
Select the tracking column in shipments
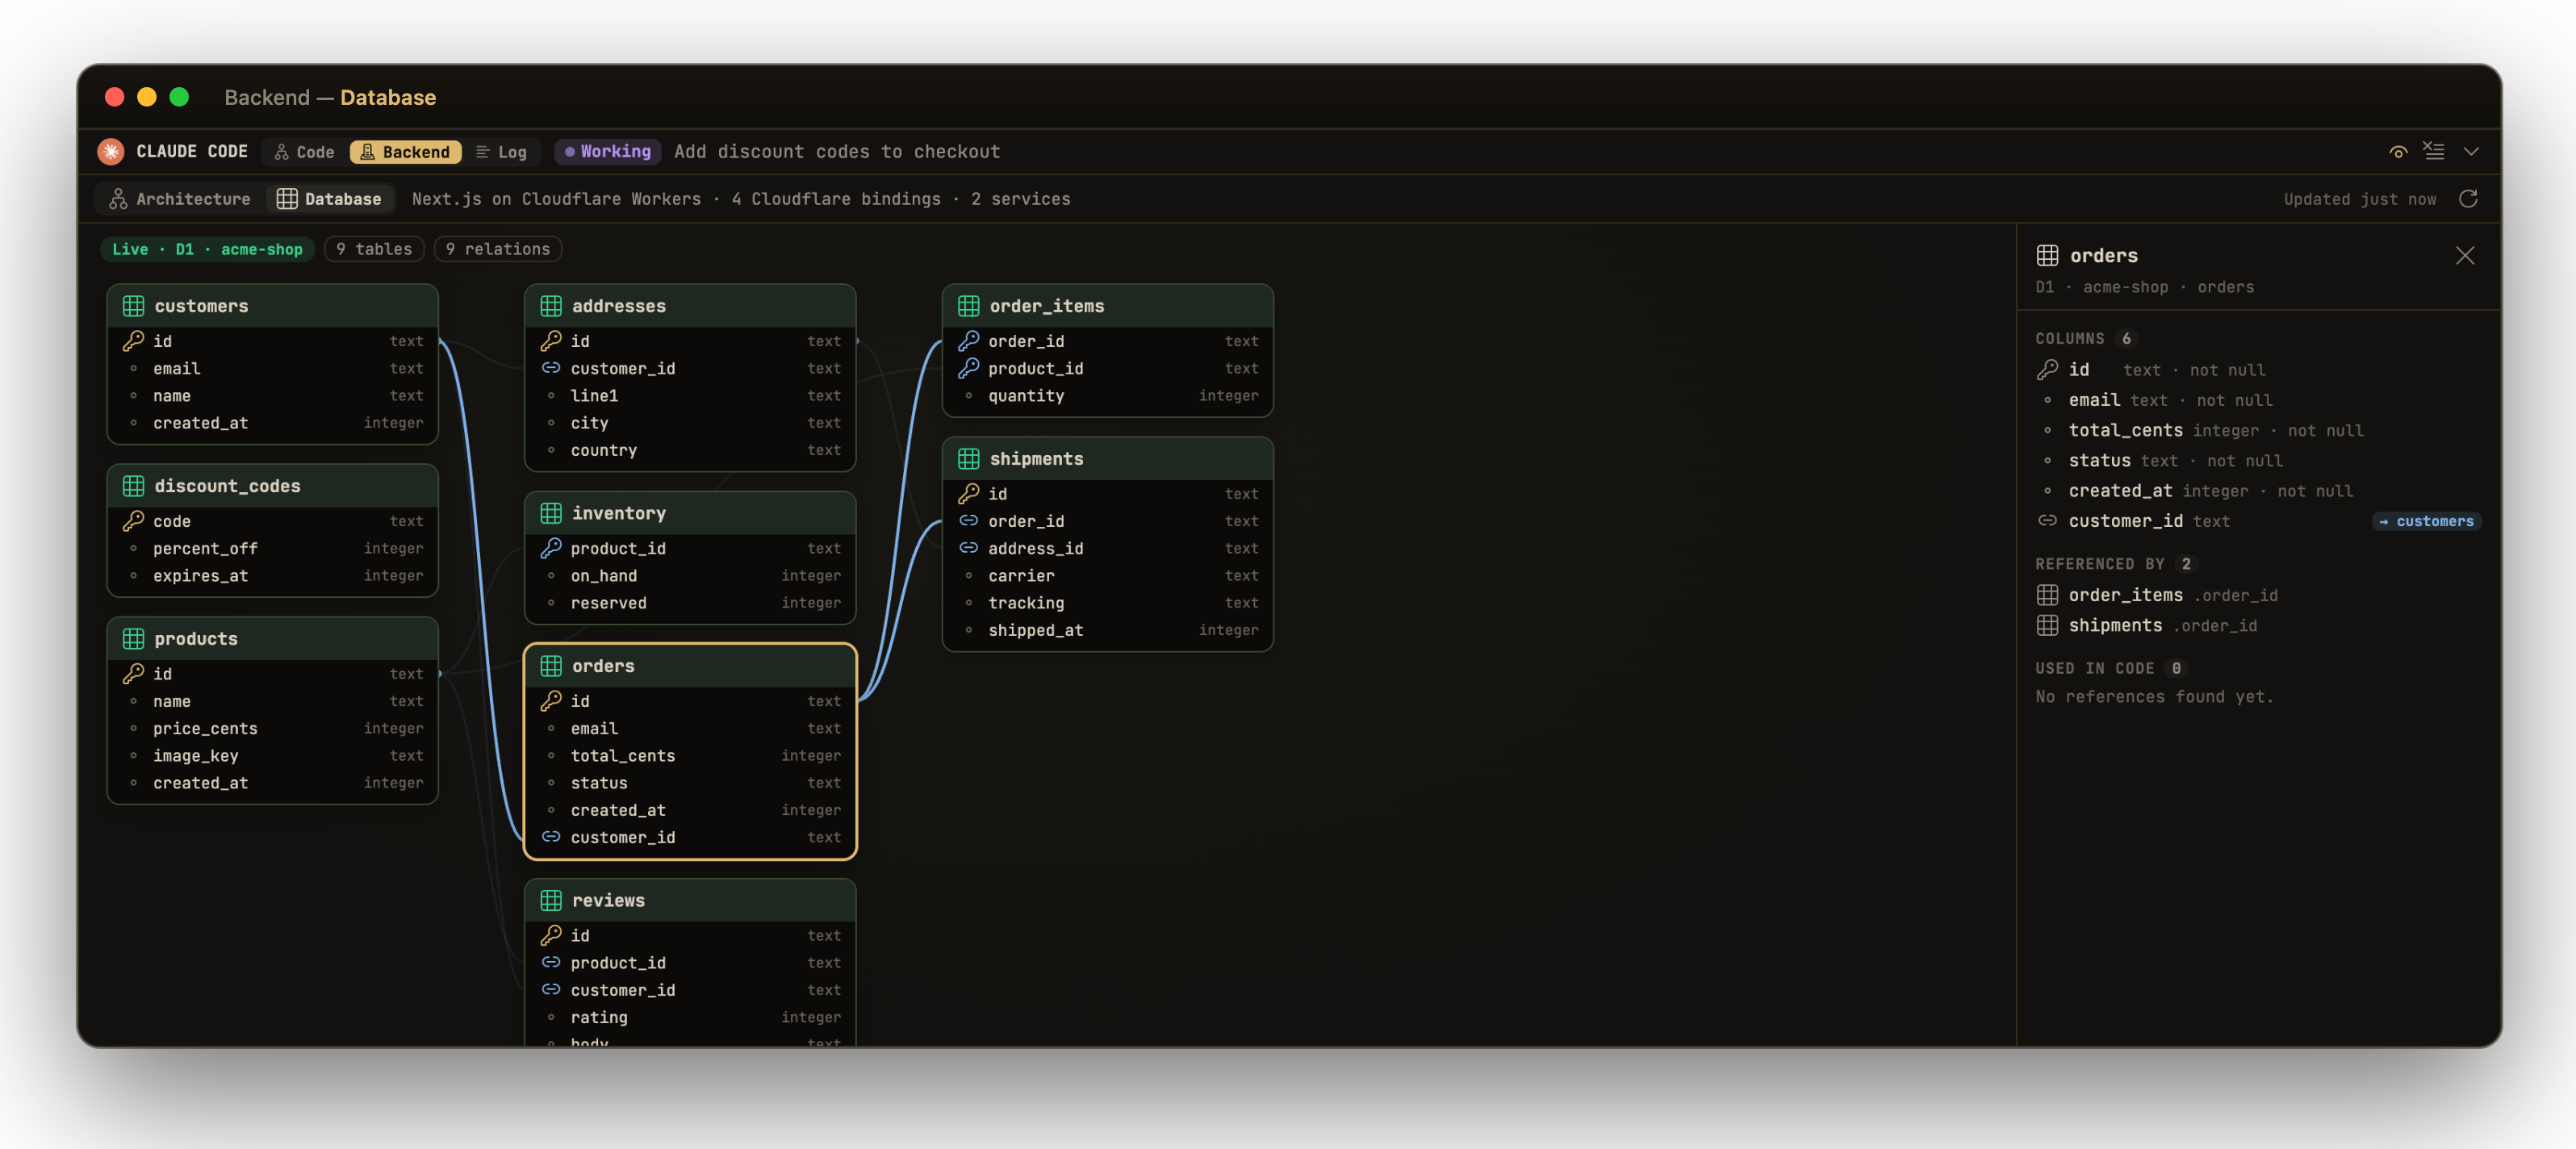coord(1108,603)
